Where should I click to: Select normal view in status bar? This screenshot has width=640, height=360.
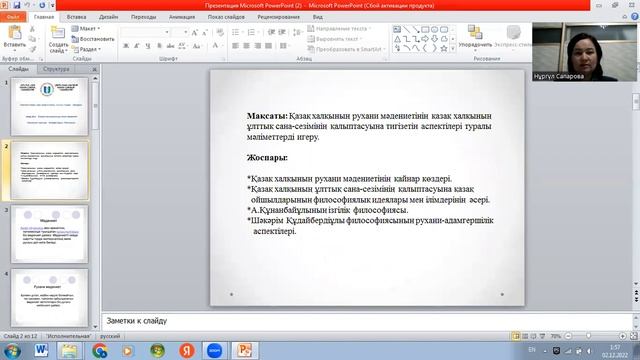point(516,336)
